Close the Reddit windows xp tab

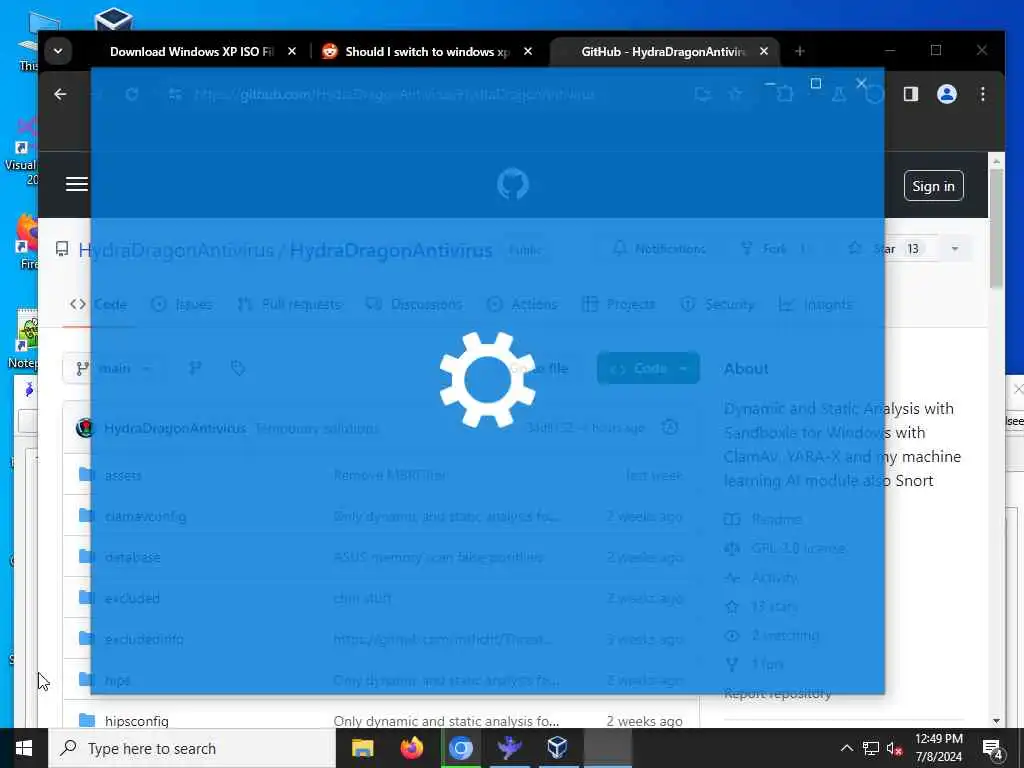(528, 51)
